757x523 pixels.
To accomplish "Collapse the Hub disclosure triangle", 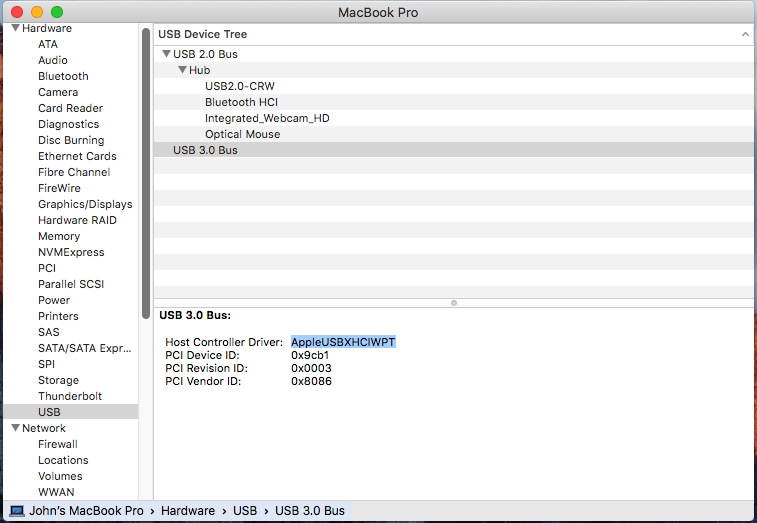I will (182, 70).
